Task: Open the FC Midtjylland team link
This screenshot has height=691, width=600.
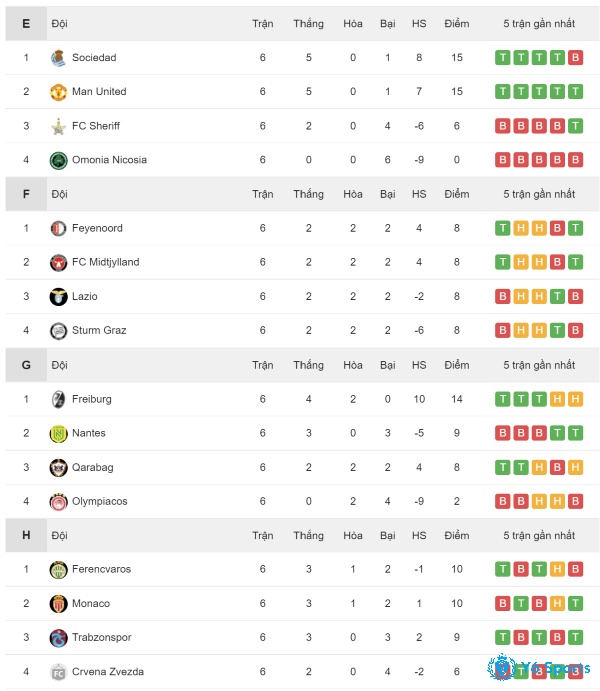Action: pos(106,262)
